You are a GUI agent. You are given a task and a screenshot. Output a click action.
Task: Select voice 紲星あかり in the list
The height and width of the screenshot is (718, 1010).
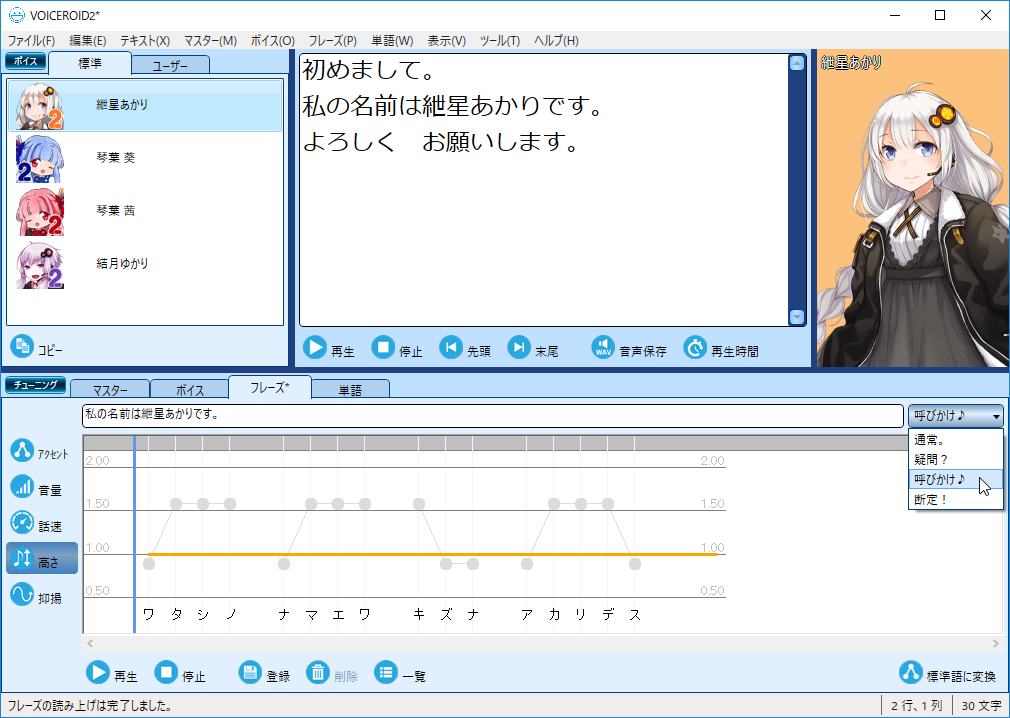coord(145,106)
